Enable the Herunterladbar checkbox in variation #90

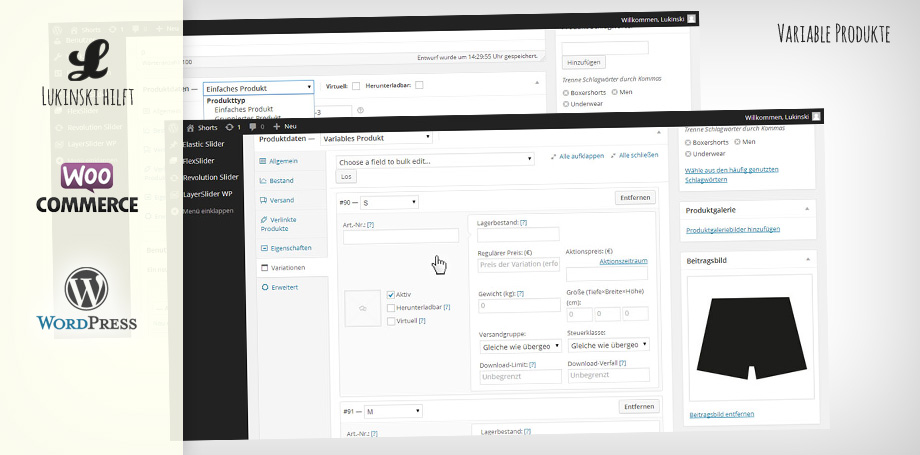(x=391, y=308)
